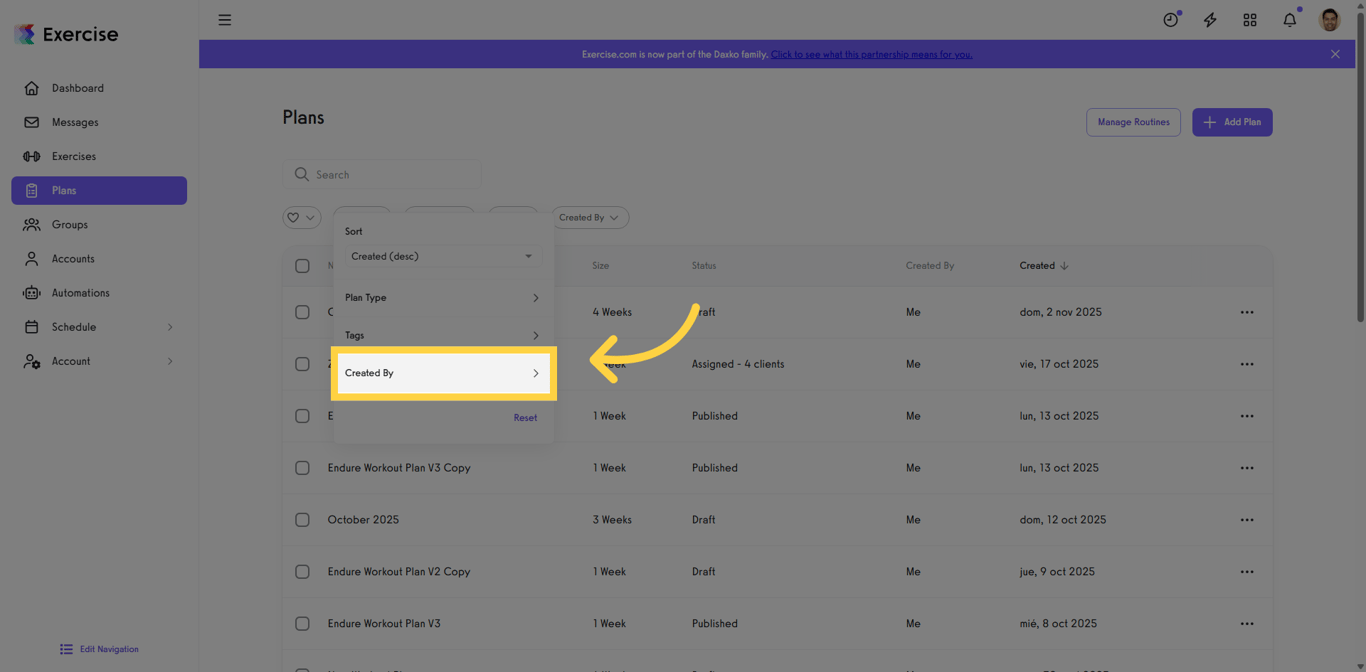Click the user profile avatar

pos(1329,20)
